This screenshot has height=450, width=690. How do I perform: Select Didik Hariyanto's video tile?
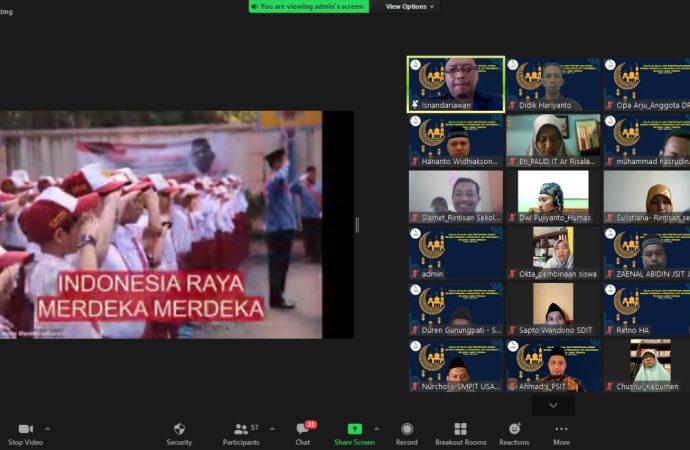[x=553, y=84]
